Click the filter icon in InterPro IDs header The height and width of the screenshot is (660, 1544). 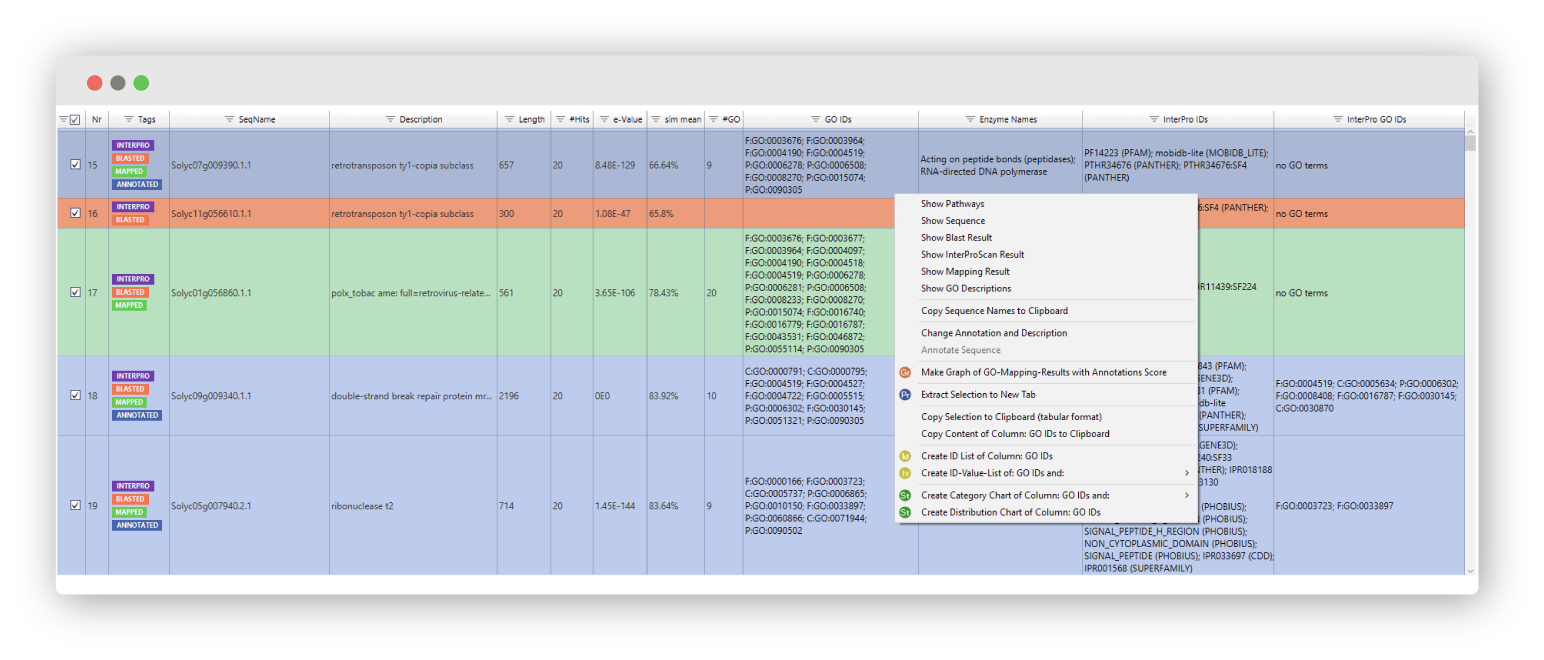click(x=1153, y=119)
